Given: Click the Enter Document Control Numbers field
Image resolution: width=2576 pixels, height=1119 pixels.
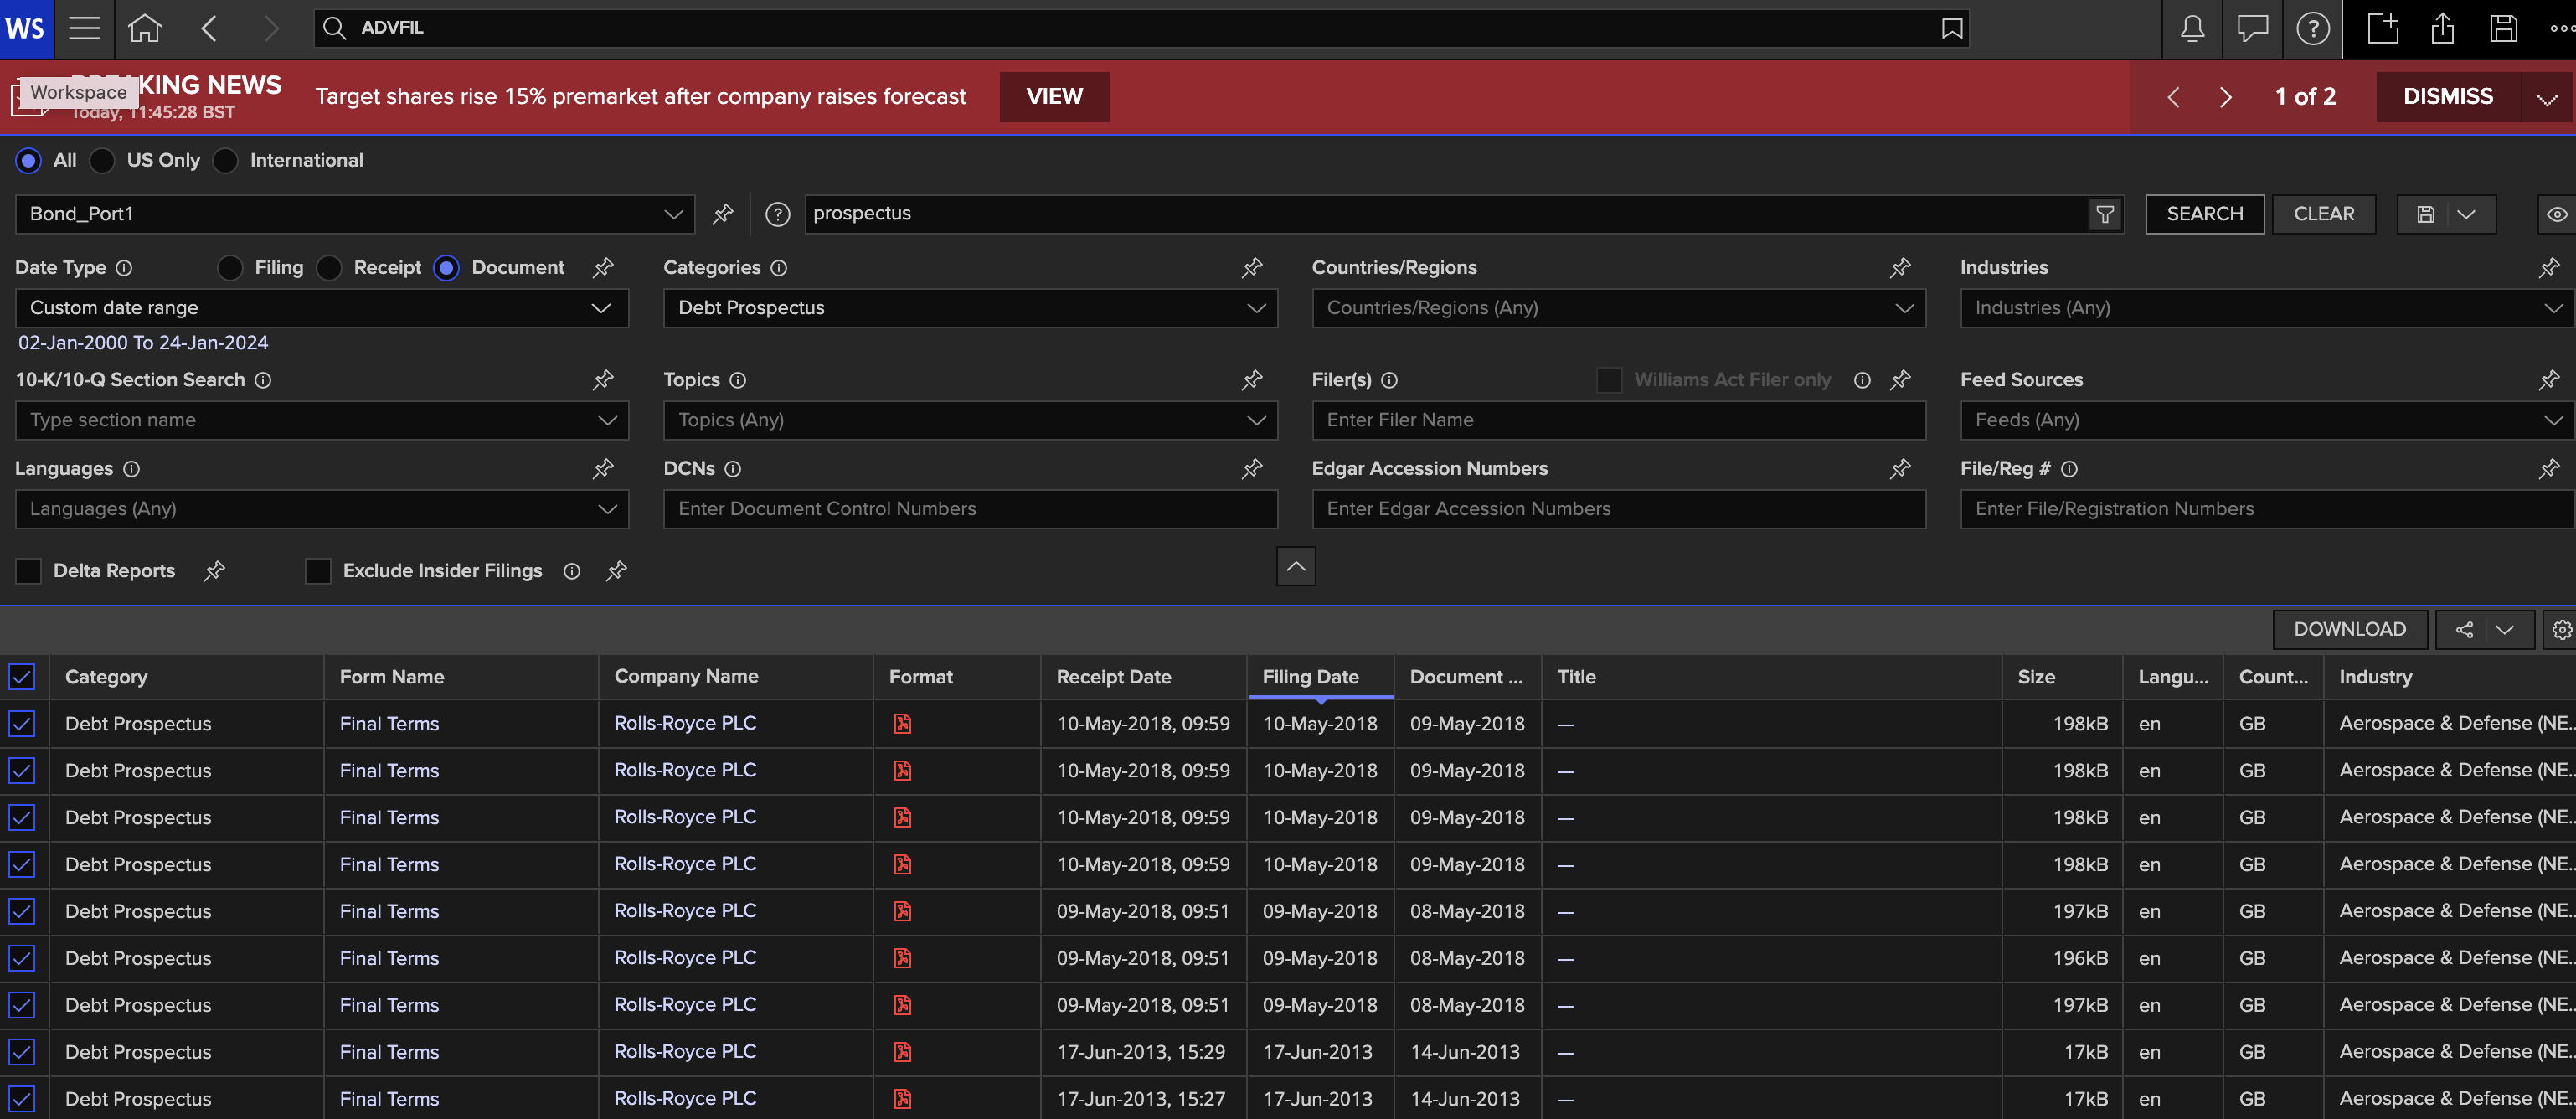Looking at the screenshot, I should tap(970, 509).
